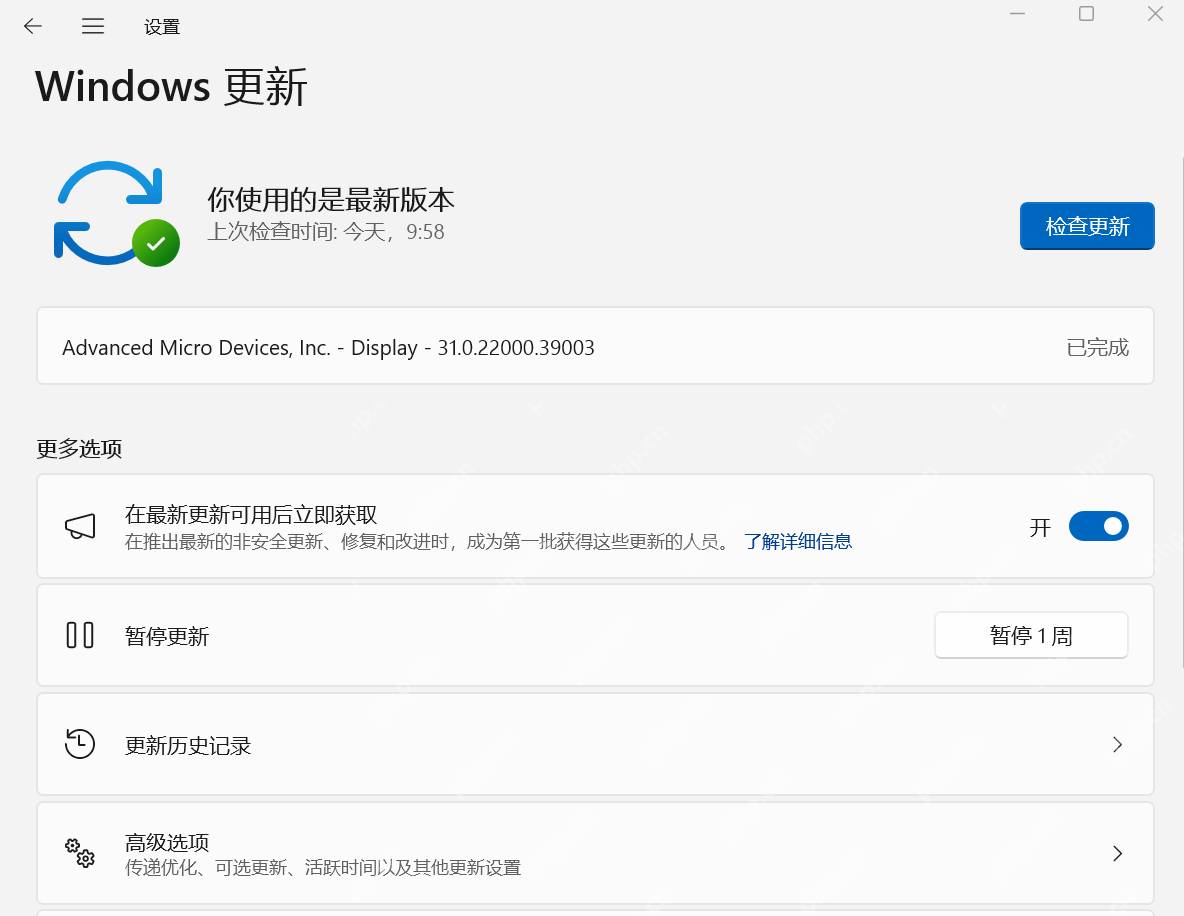Click the megaphone icon for latest updates

tap(80, 526)
